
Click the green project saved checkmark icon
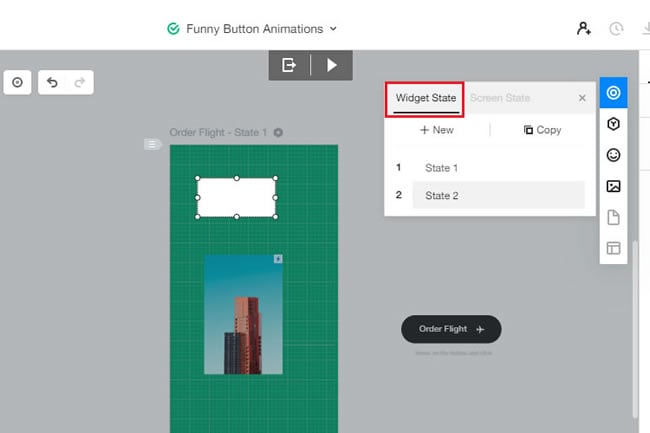pos(173,29)
